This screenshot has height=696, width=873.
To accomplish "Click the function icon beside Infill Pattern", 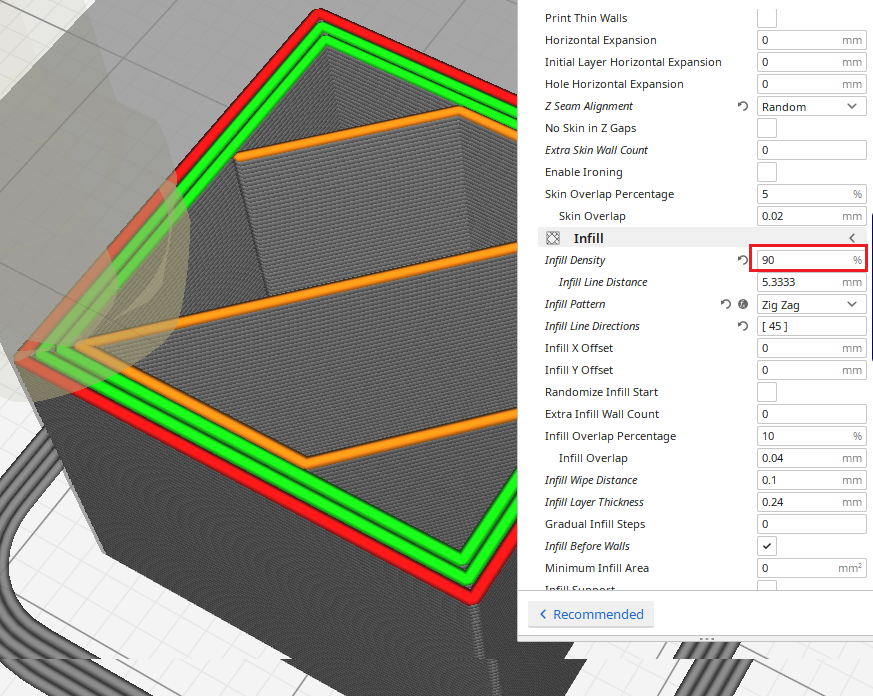I will pos(743,304).
